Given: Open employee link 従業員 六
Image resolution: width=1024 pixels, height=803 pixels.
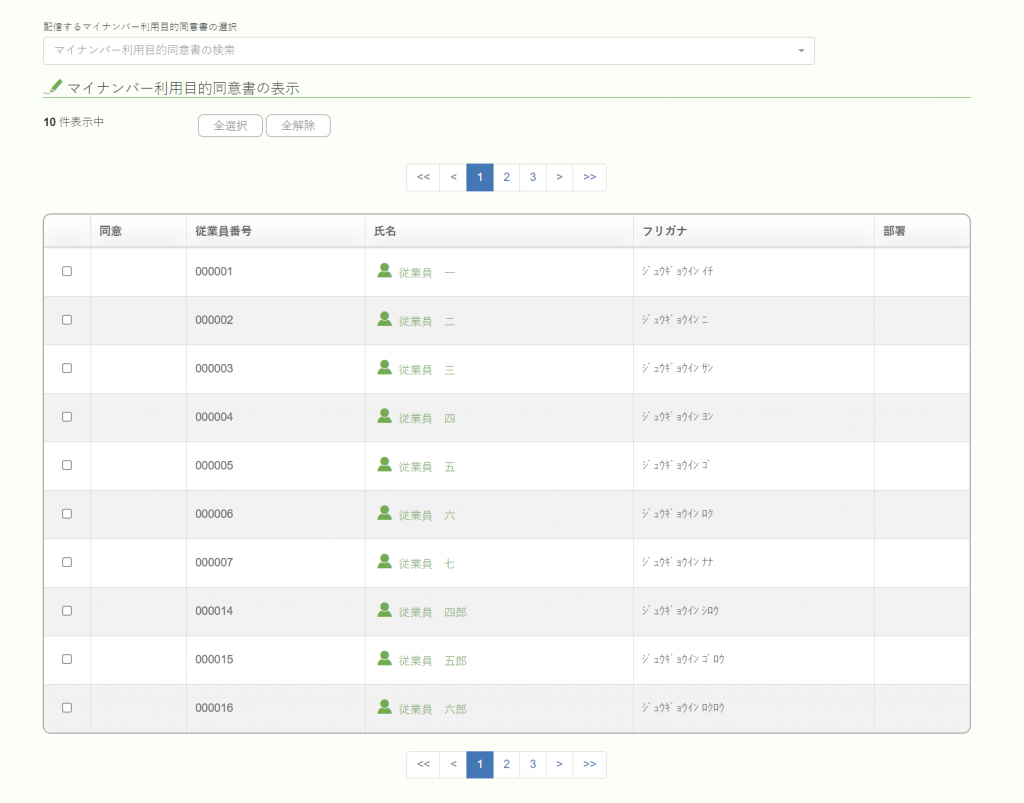Looking at the screenshot, I should 427,515.
